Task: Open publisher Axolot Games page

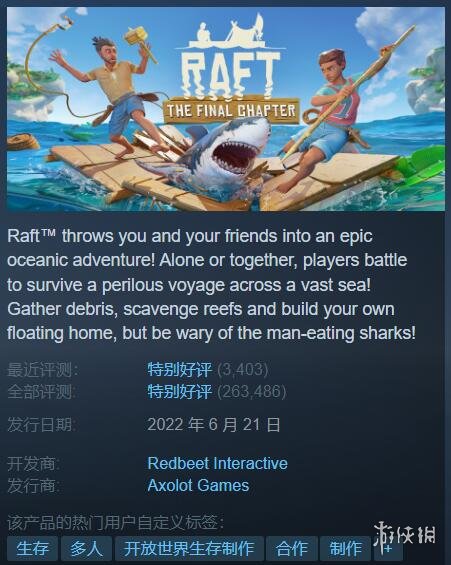Action: coord(198,485)
